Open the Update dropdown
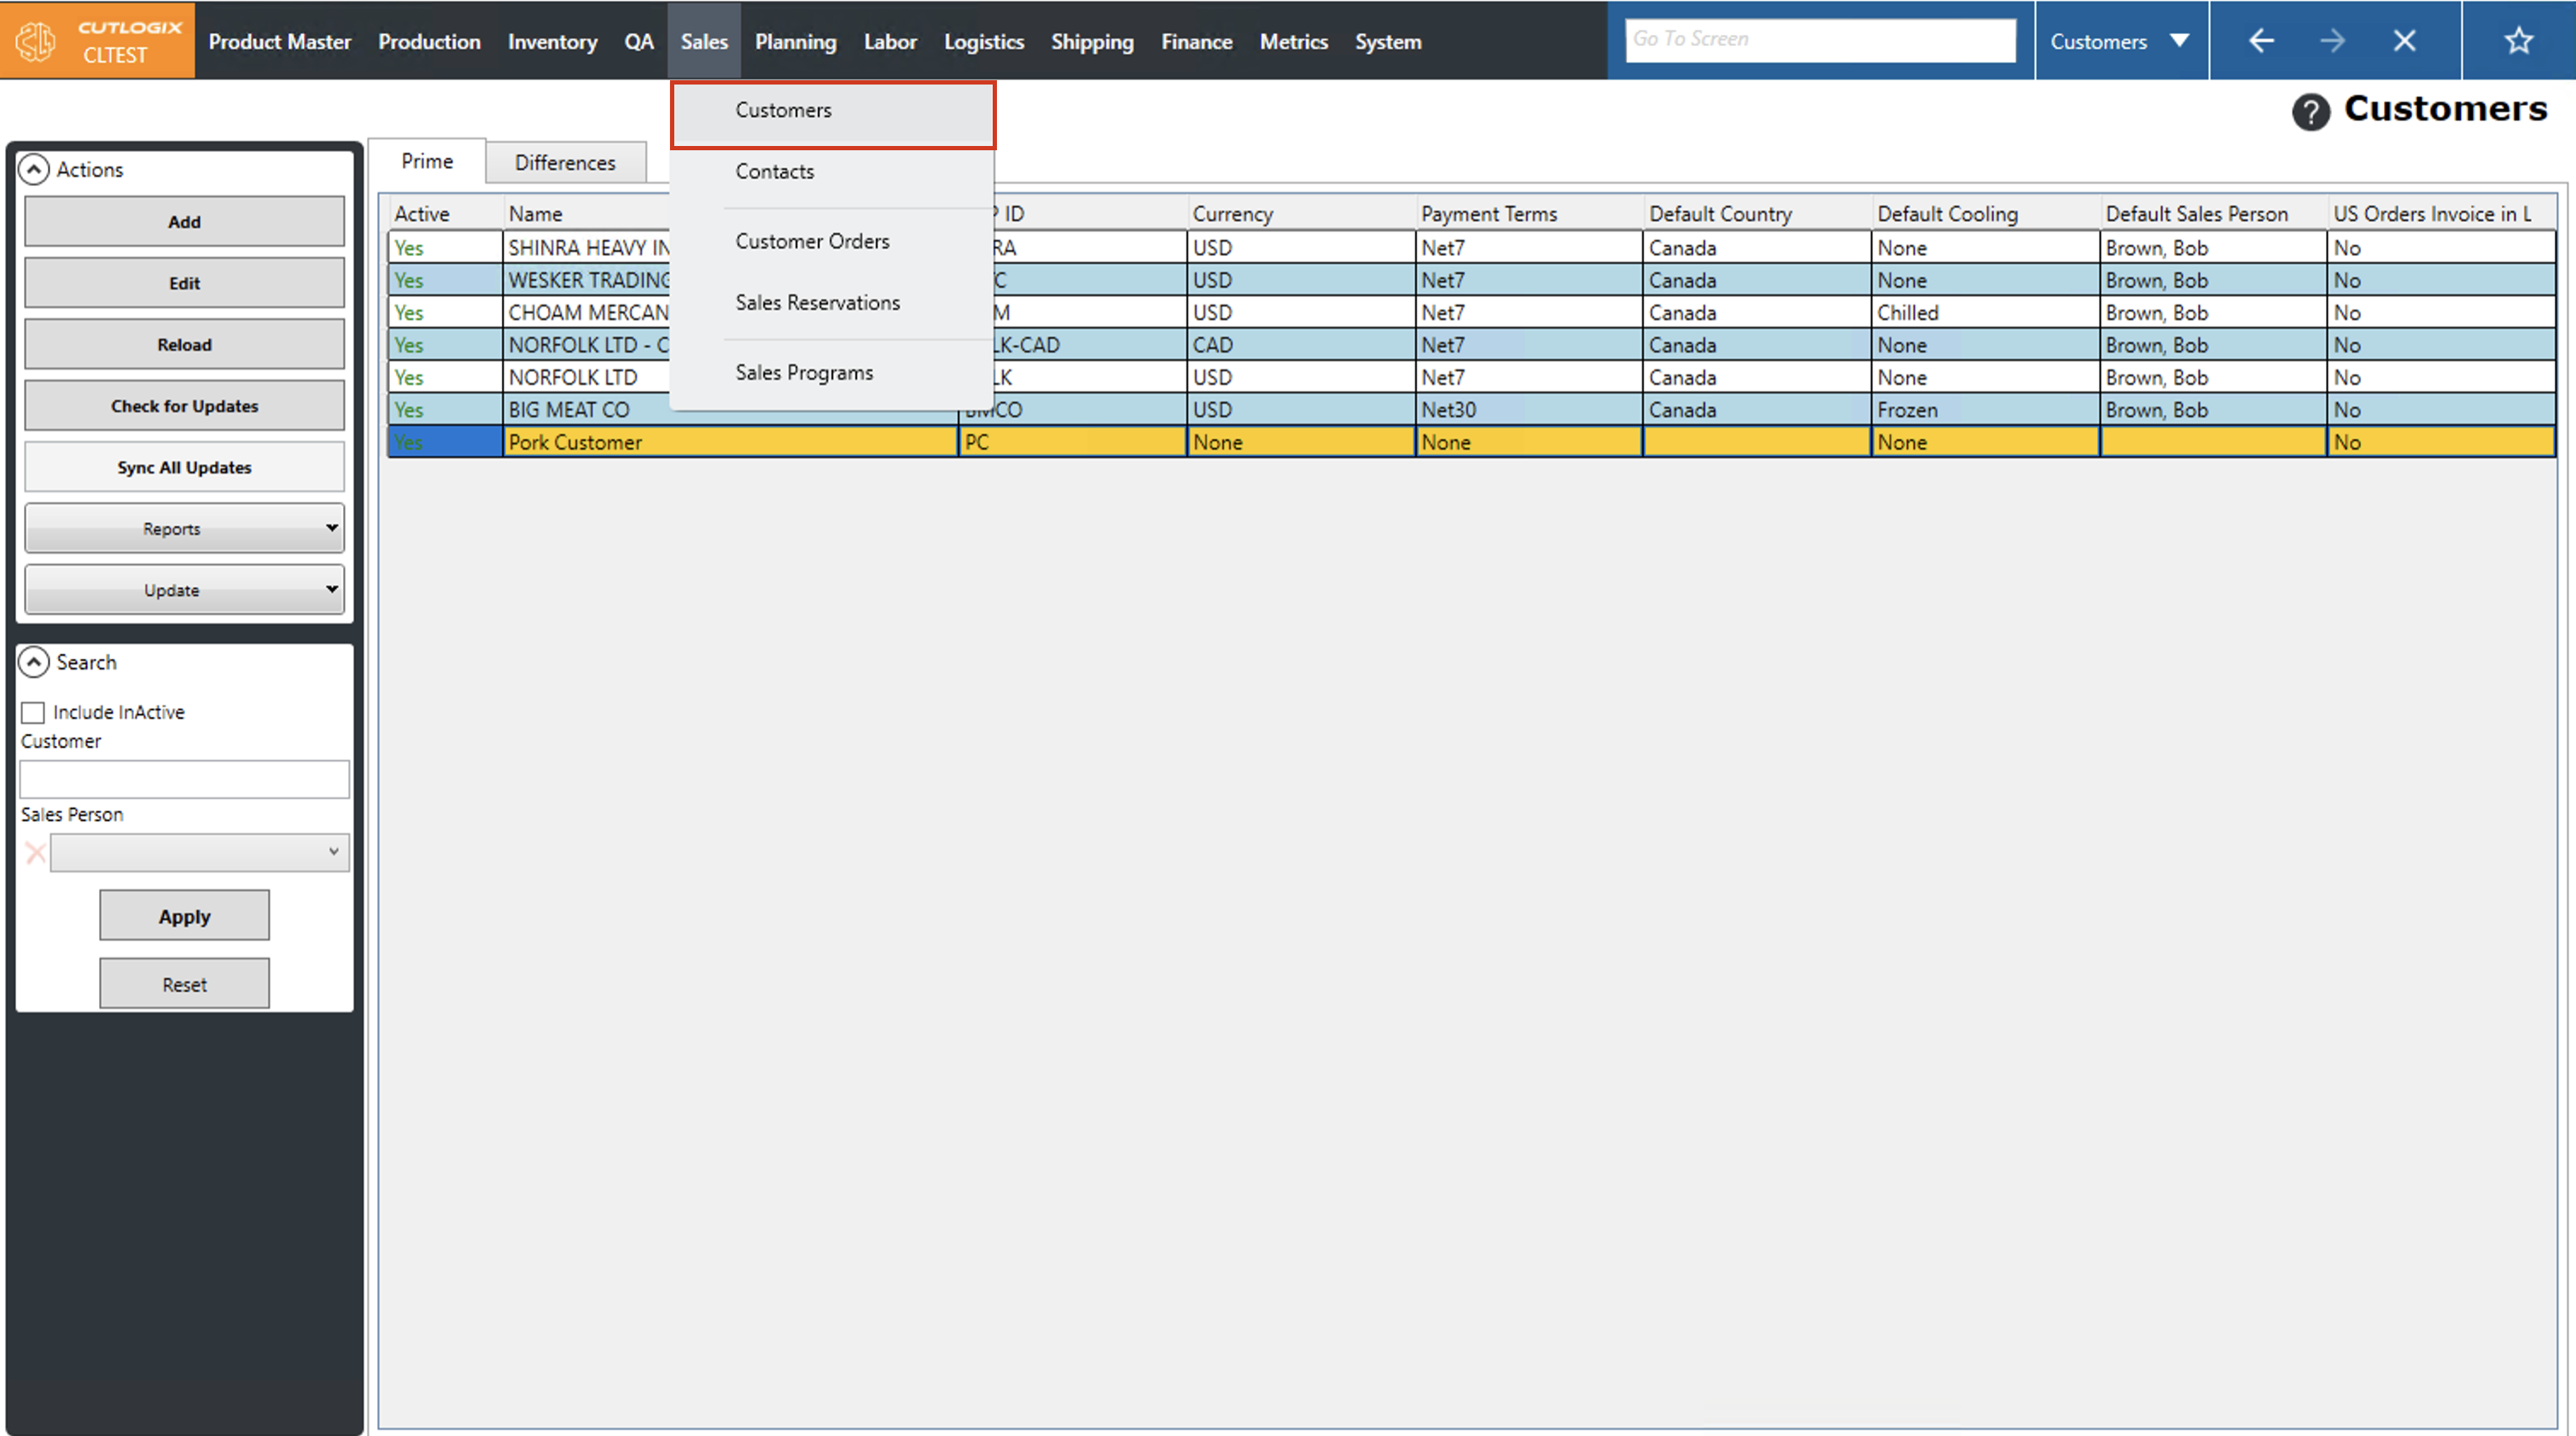 coord(184,589)
